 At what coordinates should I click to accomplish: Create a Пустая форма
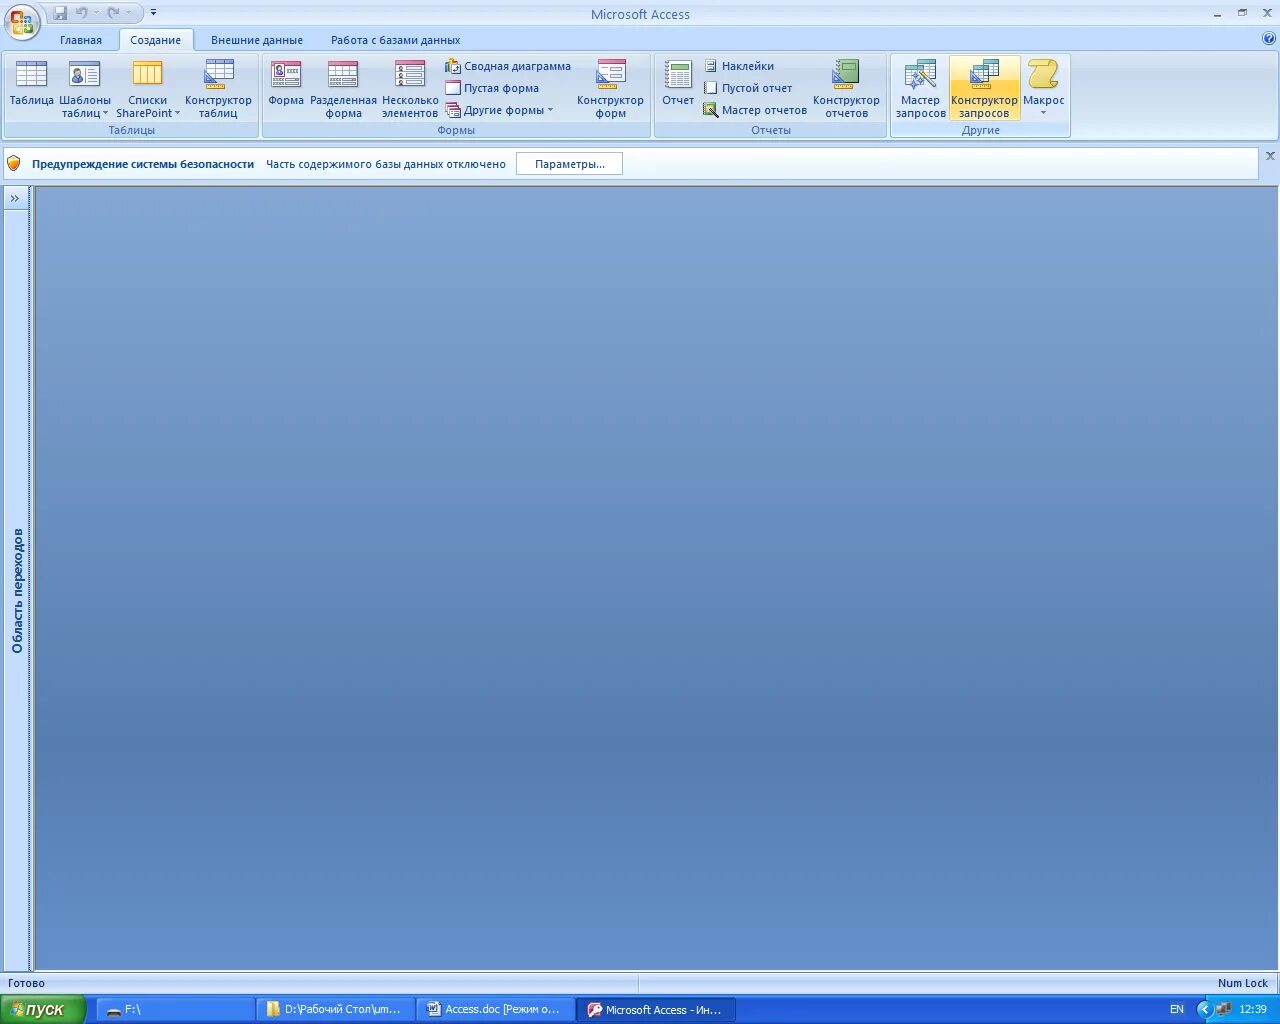click(x=492, y=88)
